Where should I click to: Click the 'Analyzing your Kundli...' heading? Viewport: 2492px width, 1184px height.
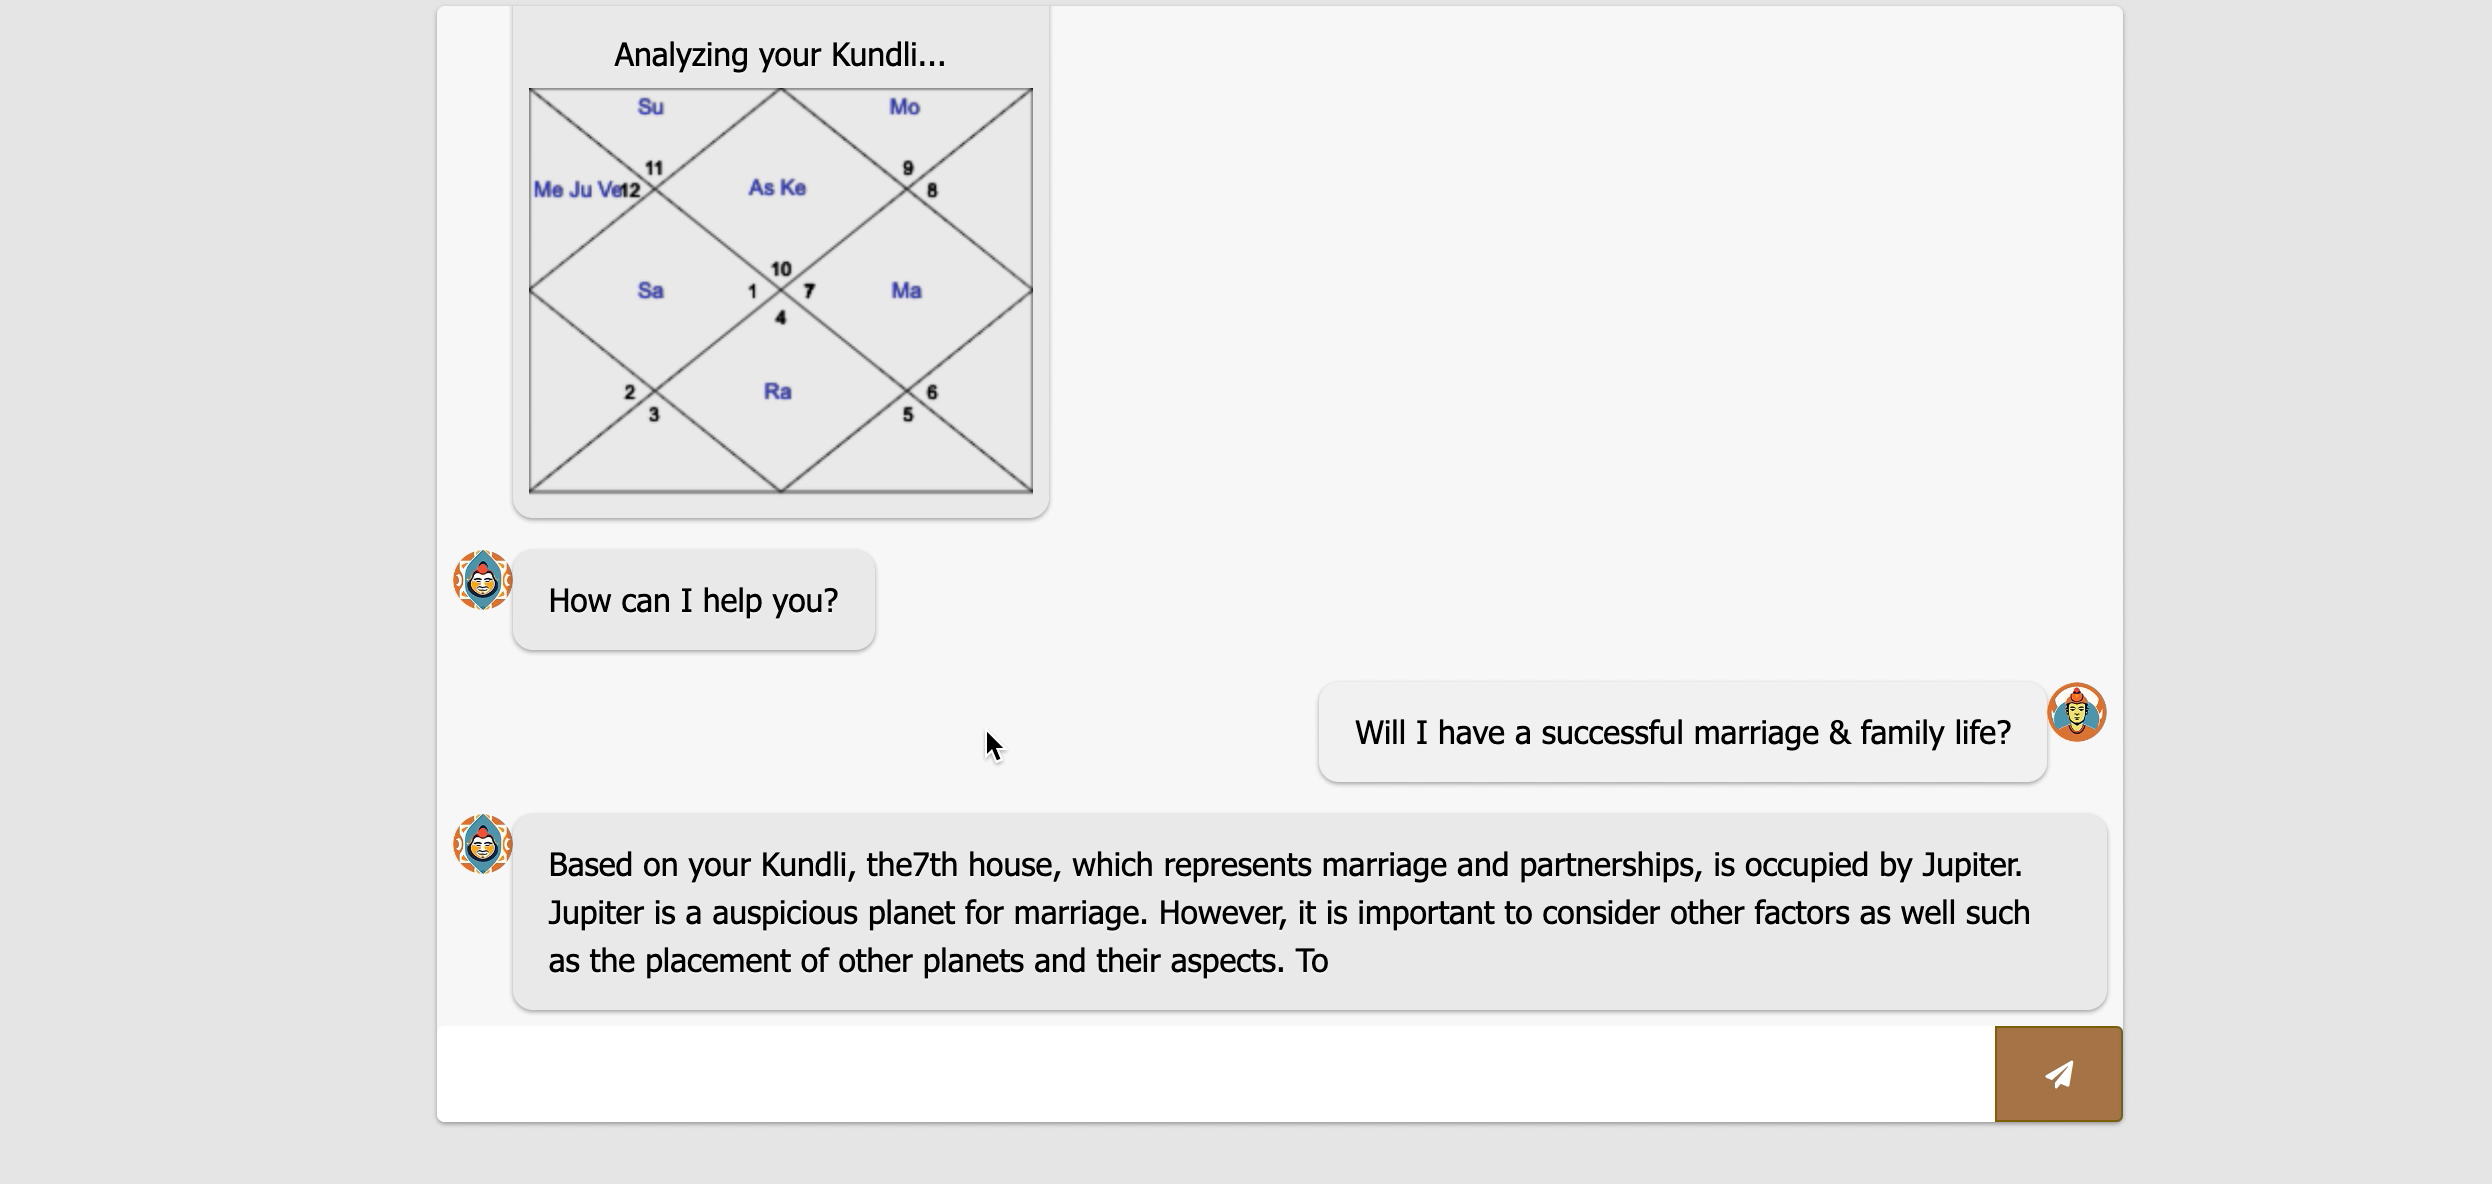tap(779, 55)
